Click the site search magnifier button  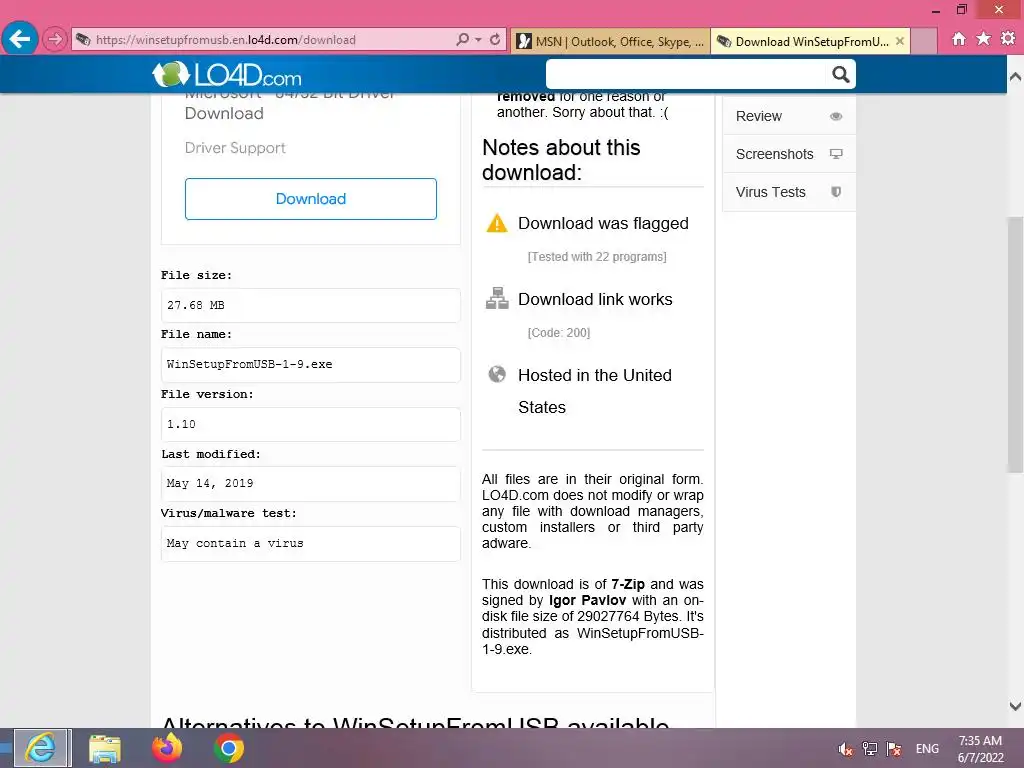[840, 74]
